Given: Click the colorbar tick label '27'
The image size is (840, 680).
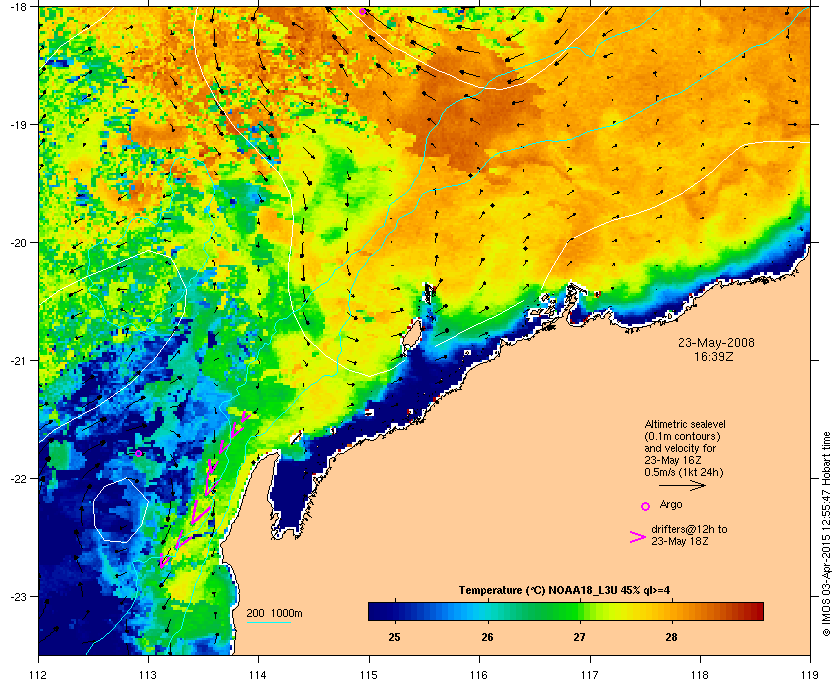Looking at the screenshot, I should 579,637.
